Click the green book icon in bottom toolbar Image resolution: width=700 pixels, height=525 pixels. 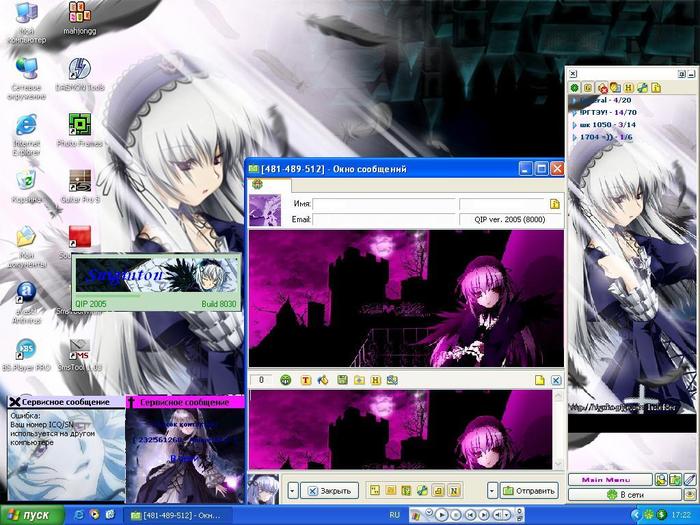[x=406, y=491]
